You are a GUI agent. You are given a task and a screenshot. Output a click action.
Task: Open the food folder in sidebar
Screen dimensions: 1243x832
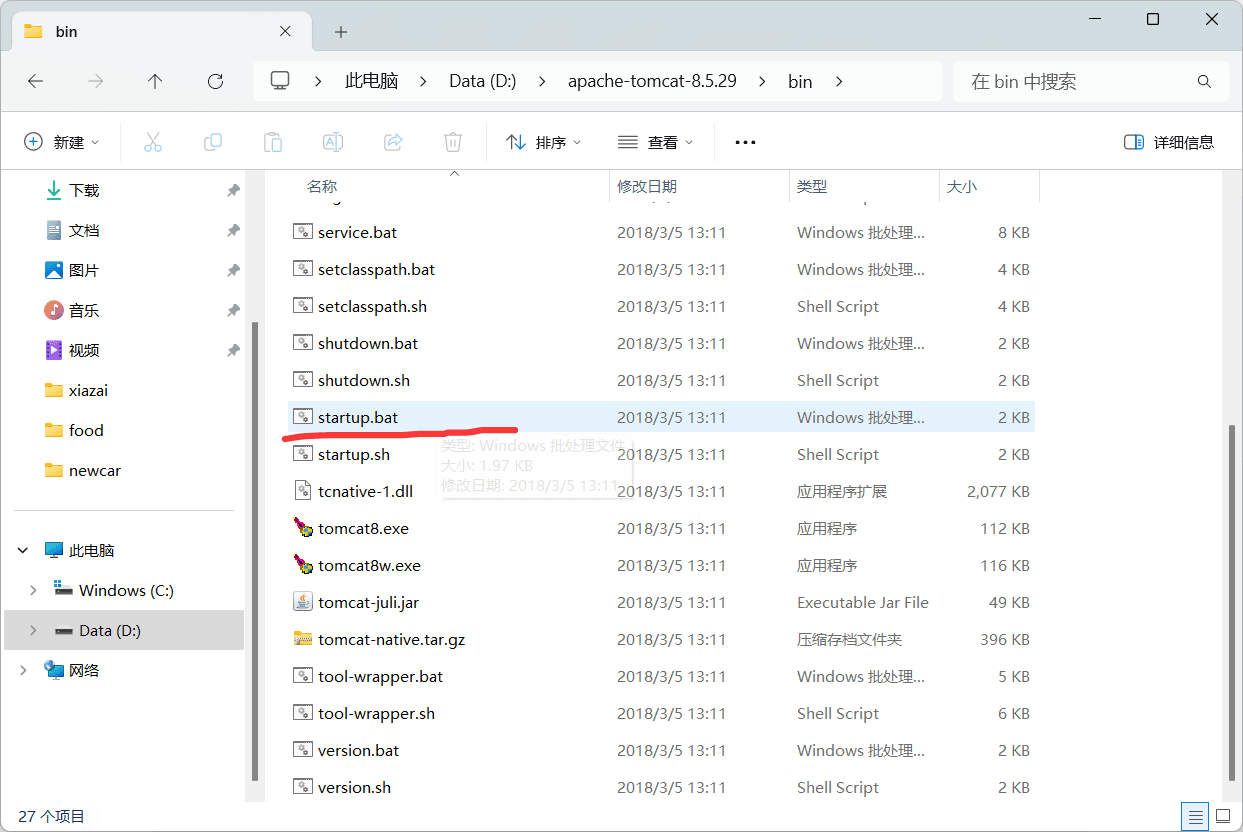coord(86,430)
